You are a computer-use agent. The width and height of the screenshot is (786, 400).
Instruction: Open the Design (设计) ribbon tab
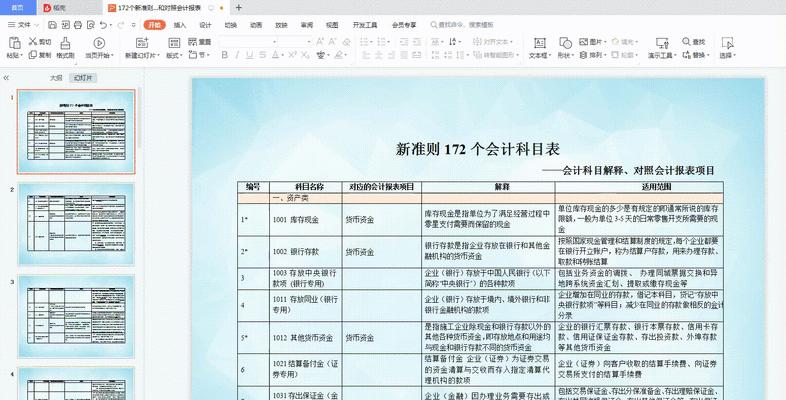tap(206, 25)
